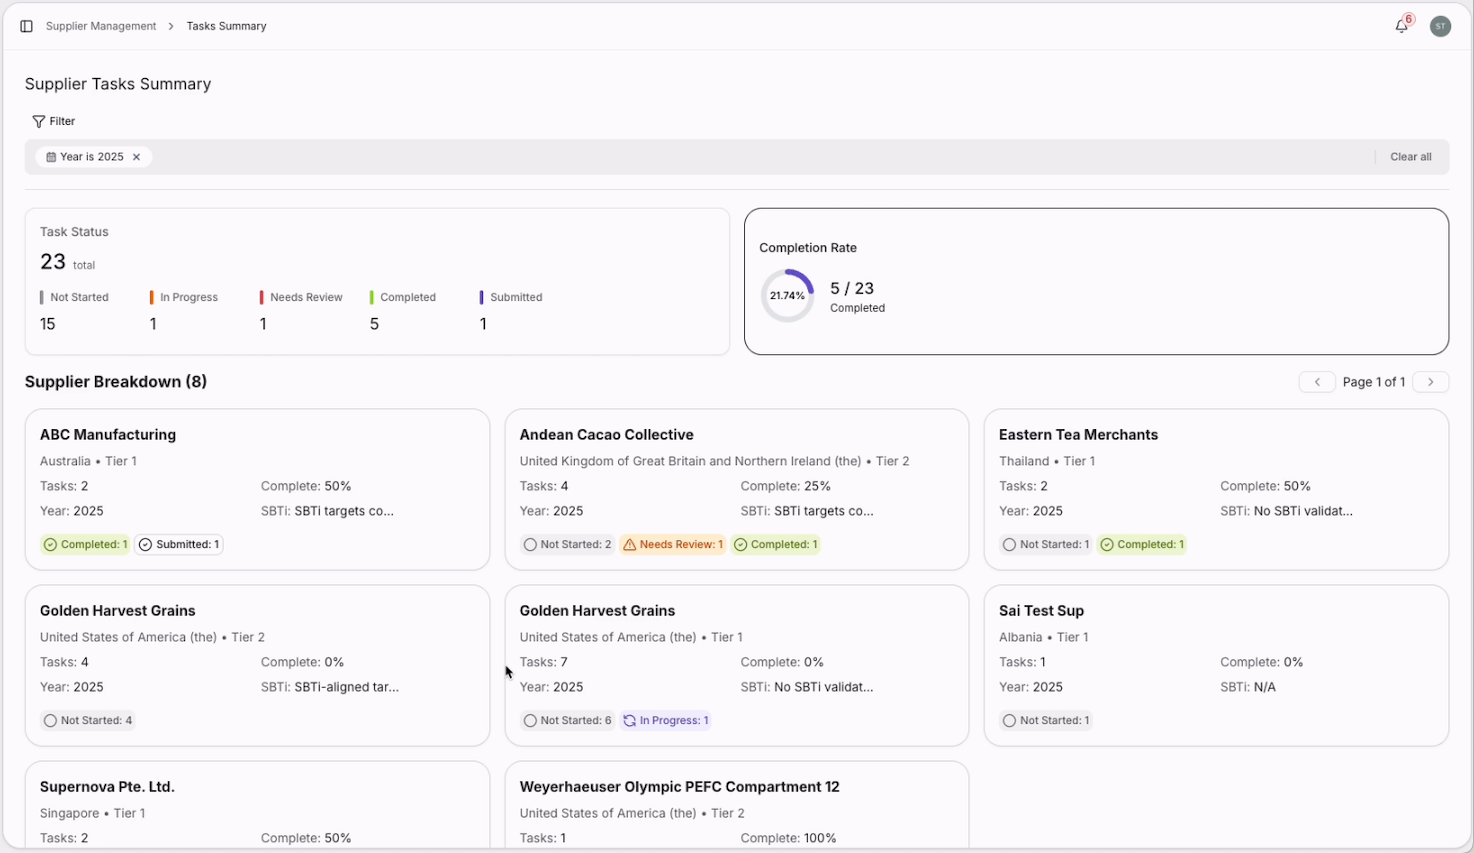Screen dimensions: 1474x853
Task: Click the In Progress status label
Action: pos(189,297)
